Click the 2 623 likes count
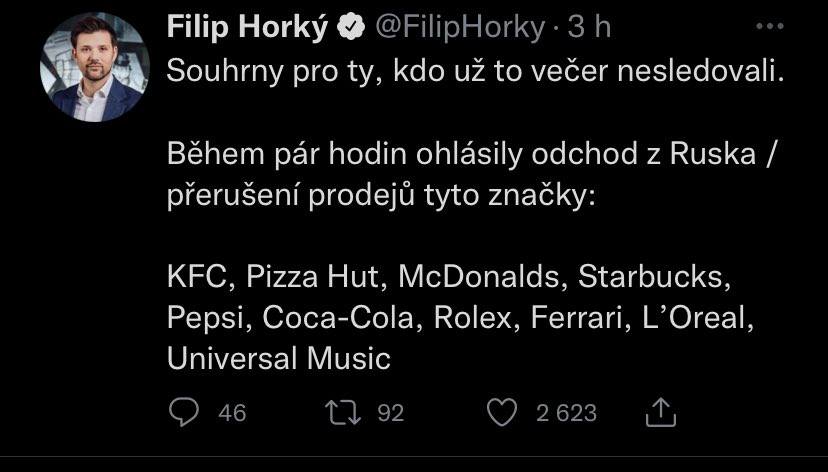 (x=566, y=413)
